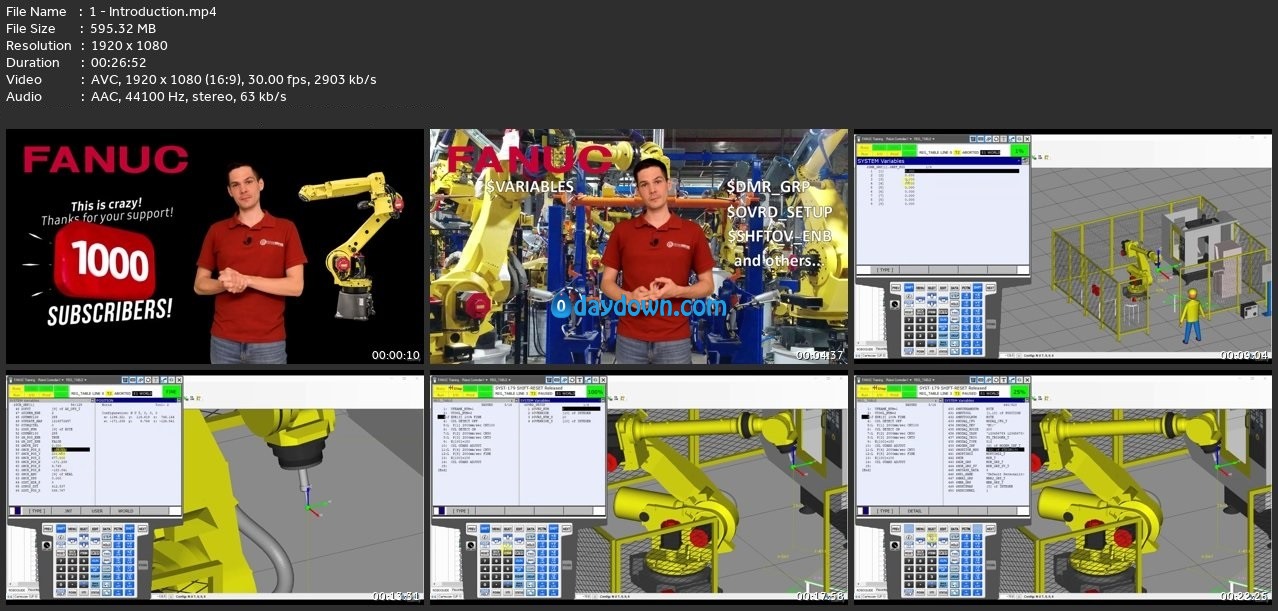Select the JNT soft key
This screenshot has width=1278, height=611.
point(68,510)
